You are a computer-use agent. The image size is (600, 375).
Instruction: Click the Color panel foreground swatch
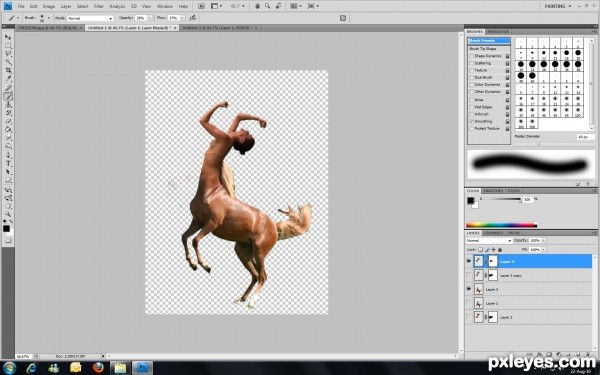click(x=470, y=200)
